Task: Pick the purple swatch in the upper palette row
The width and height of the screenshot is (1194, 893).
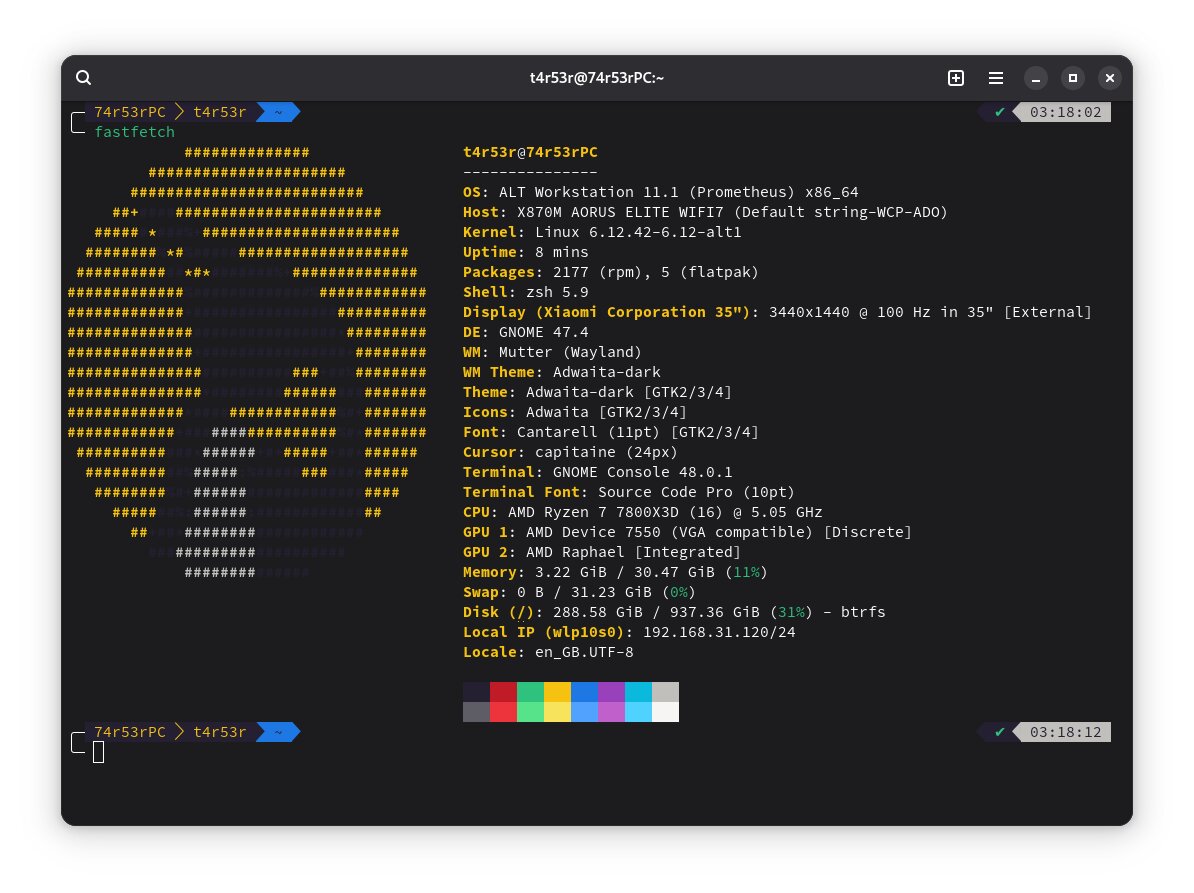Action: pyautogui.click(x=611, y=691)
